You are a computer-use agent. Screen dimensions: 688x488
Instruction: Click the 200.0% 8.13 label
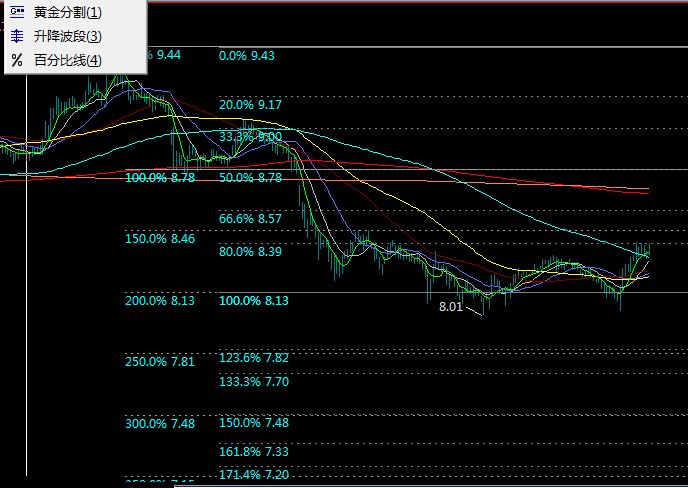pyautogui.click(x=160, y=301)
